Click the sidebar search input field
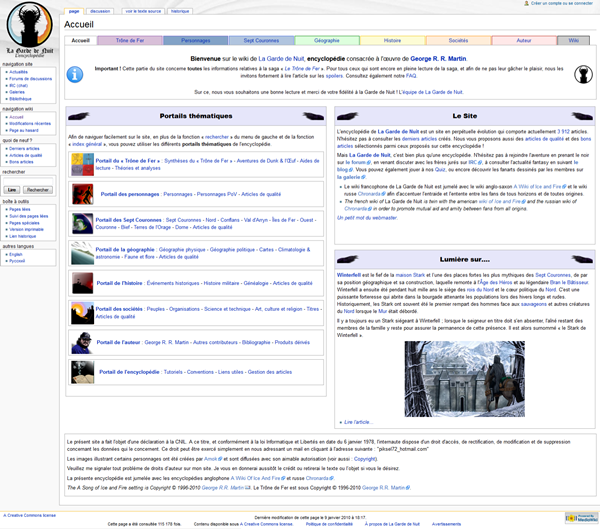600x529 pixels. 28,181
